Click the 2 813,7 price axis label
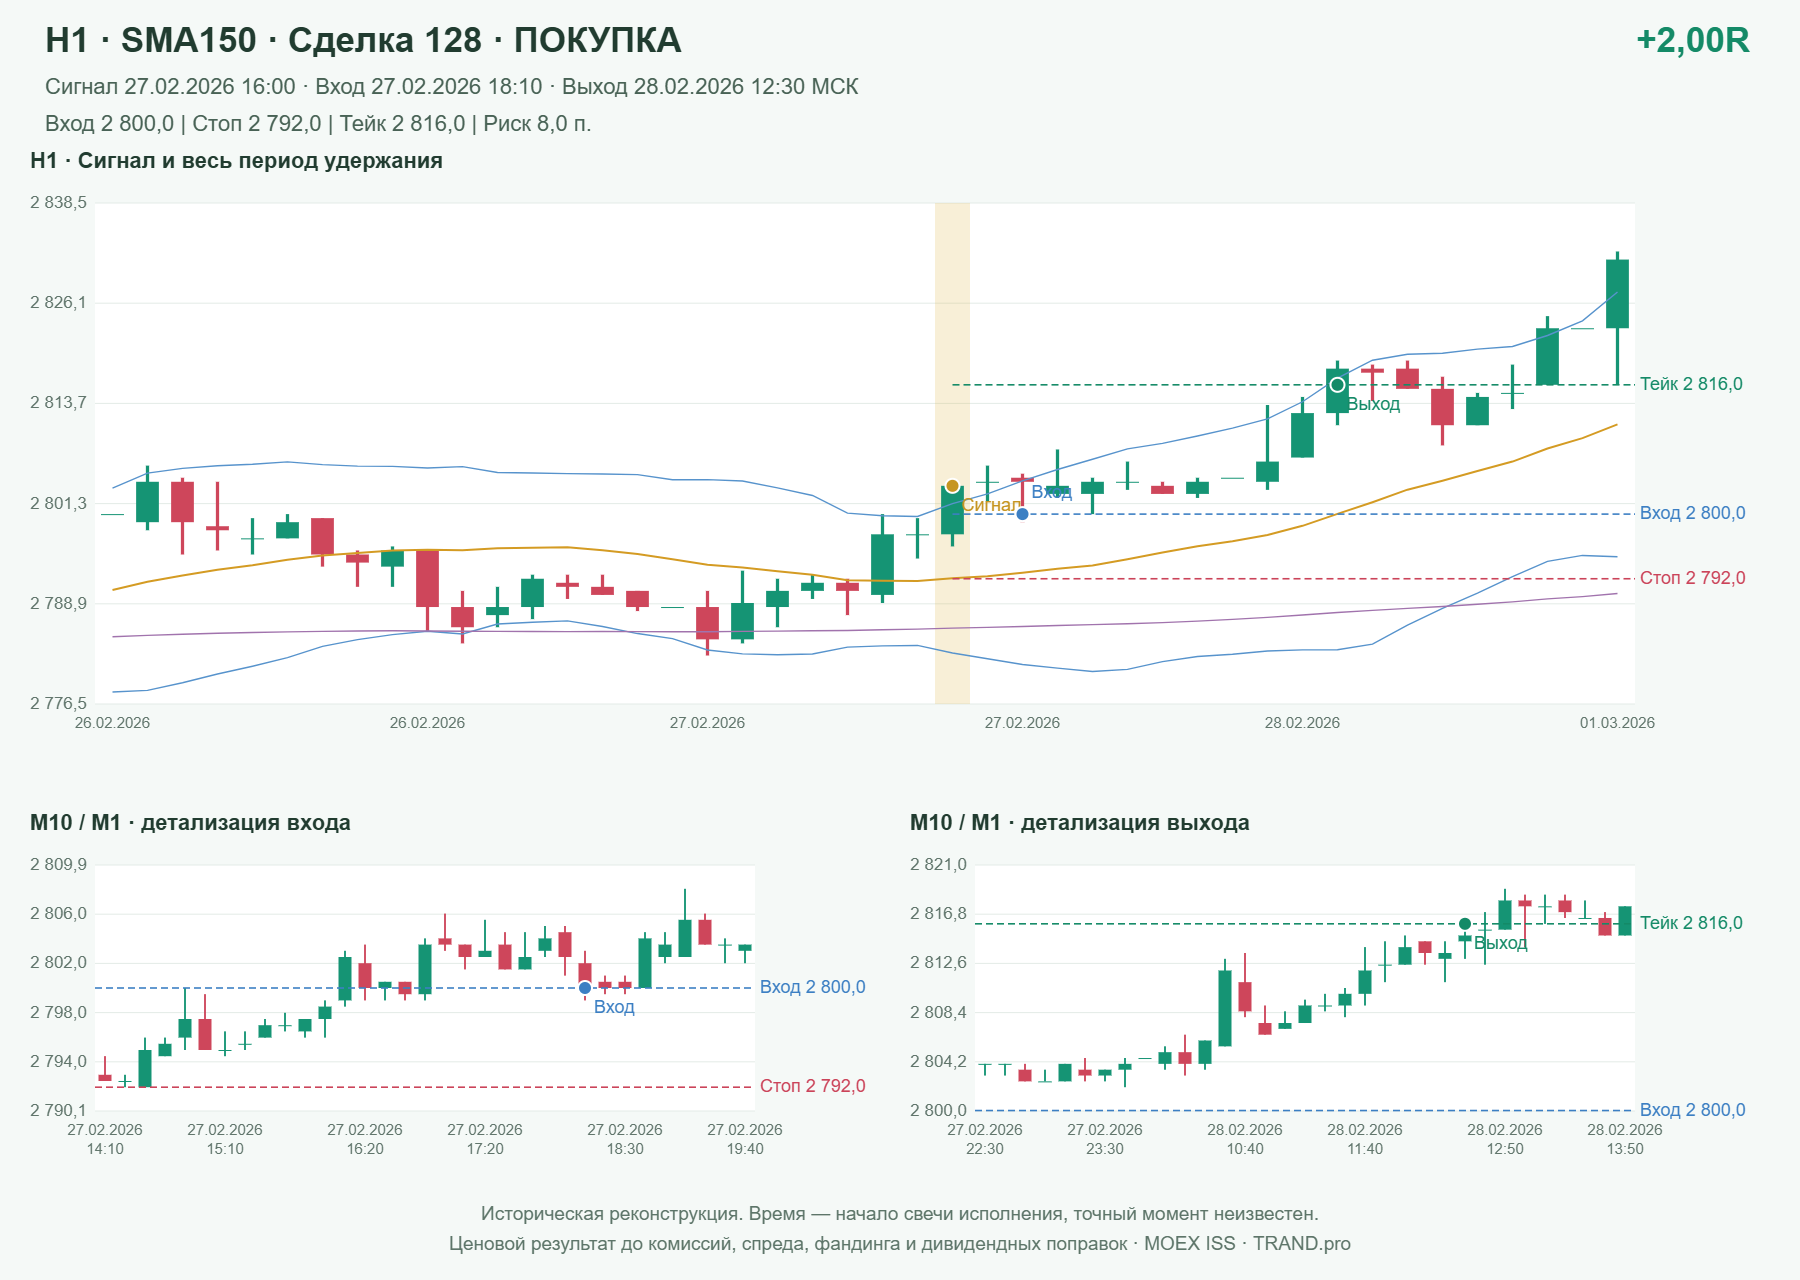The image size is (1800, 1280). [58, 403]
